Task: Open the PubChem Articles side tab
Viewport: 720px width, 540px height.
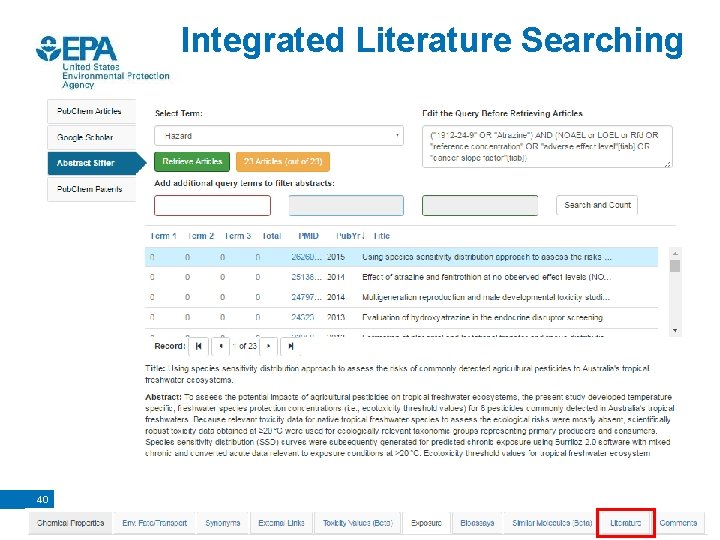Action: [x=91, y=111]
